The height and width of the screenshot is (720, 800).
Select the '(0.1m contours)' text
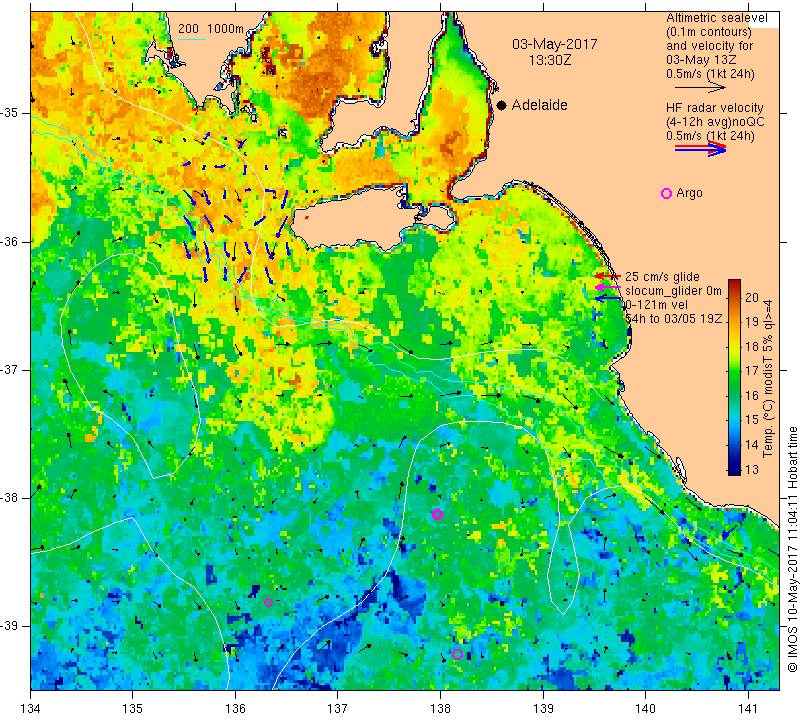[x=709, y=32]
